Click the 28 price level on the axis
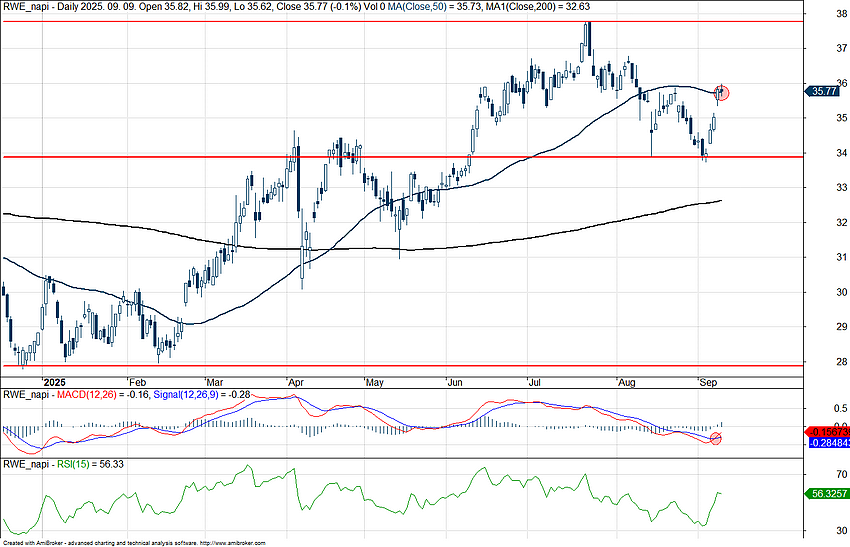 pyautogui.click(x=841, y=362)
